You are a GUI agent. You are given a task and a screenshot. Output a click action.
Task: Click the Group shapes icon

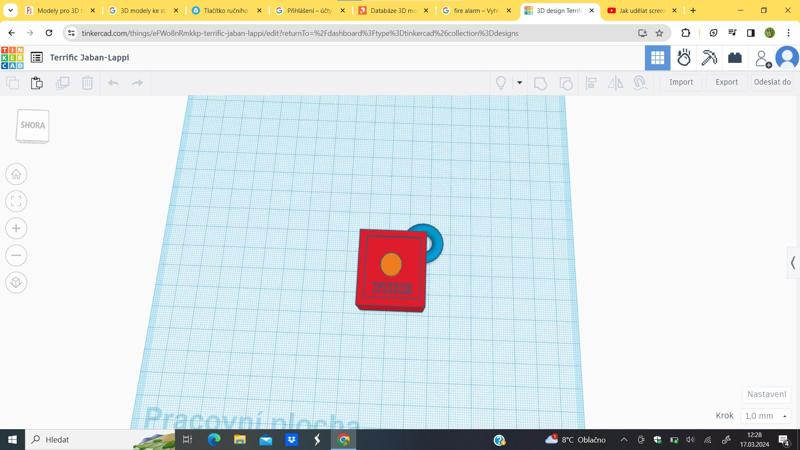[x=540, y=83]
